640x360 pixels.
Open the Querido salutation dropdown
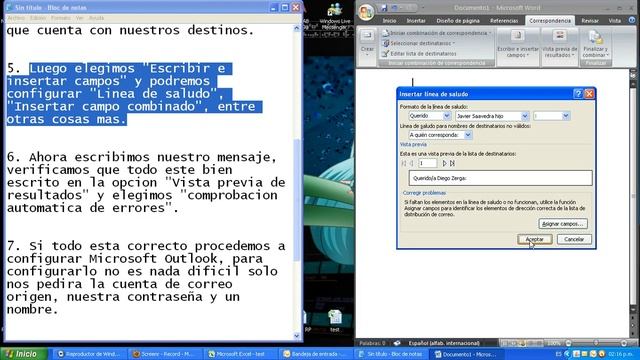coord(447,116)
